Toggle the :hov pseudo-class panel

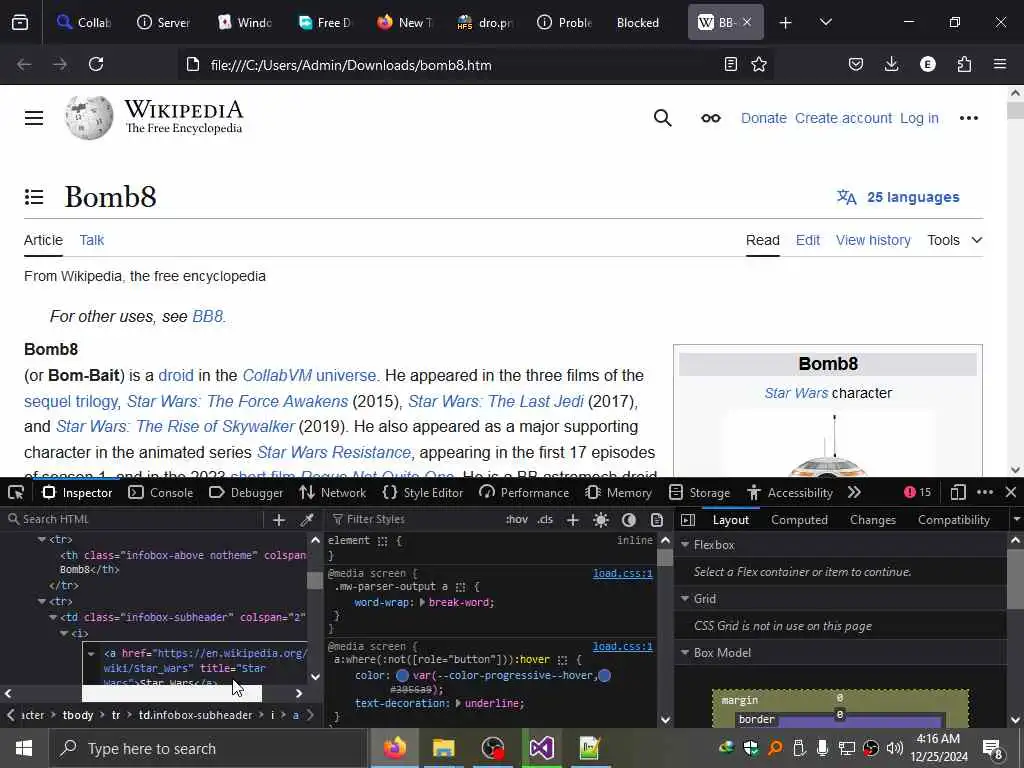point(517,520)
